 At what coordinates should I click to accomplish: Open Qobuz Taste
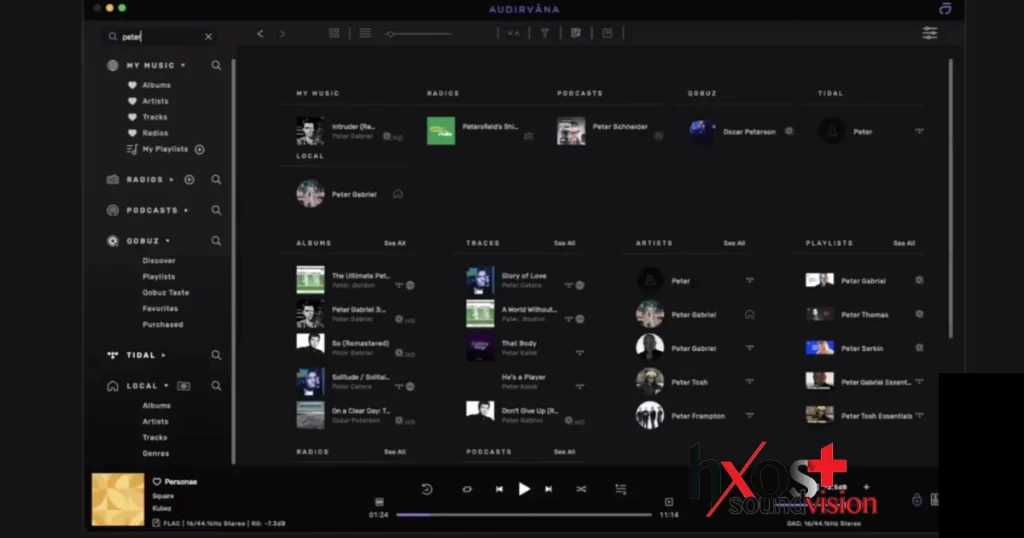166,293
